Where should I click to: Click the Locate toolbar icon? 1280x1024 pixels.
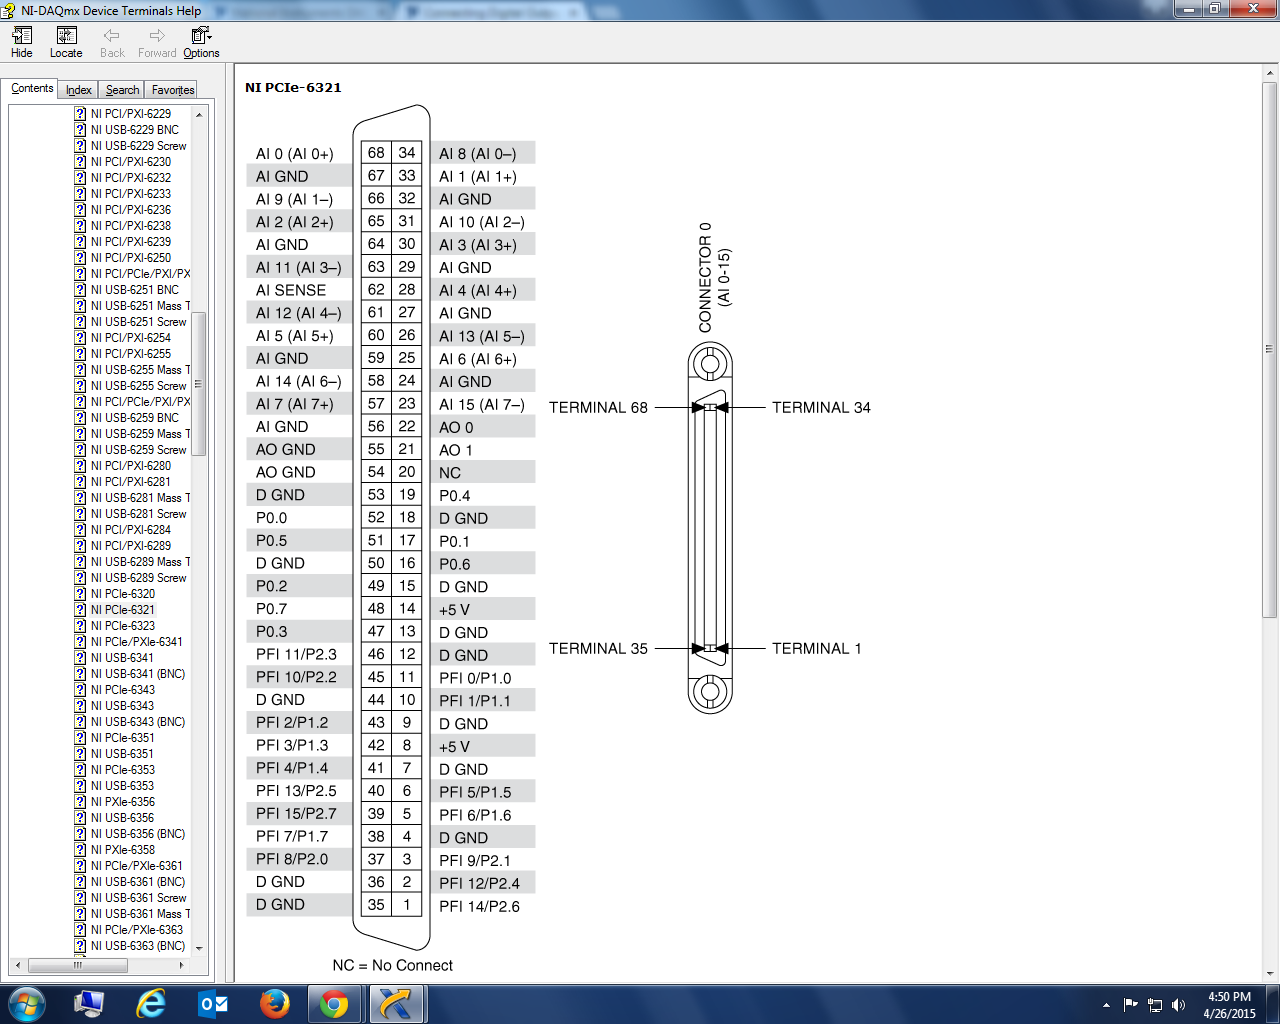[x=66, y=42]
